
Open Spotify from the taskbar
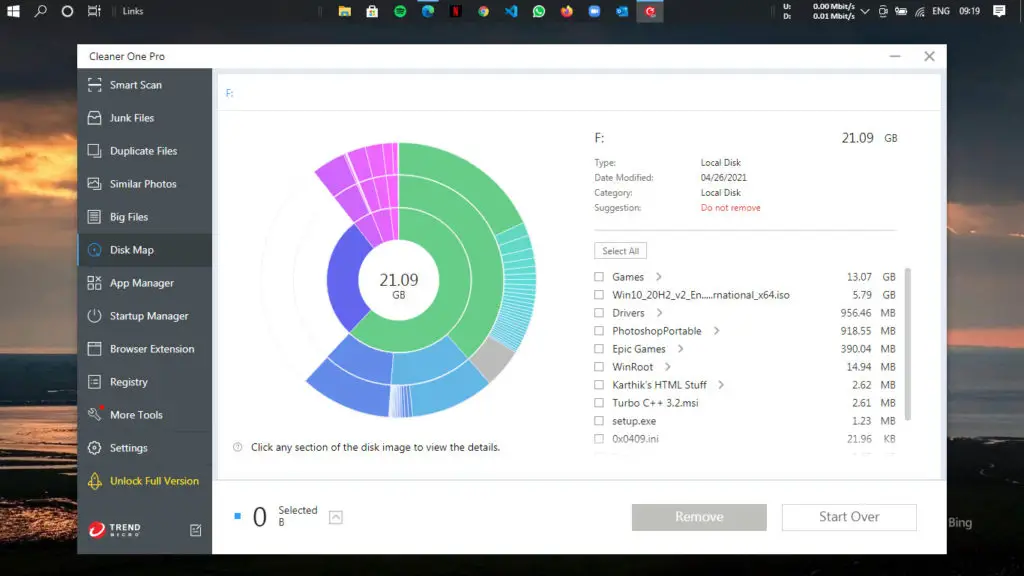coord(400,11)
